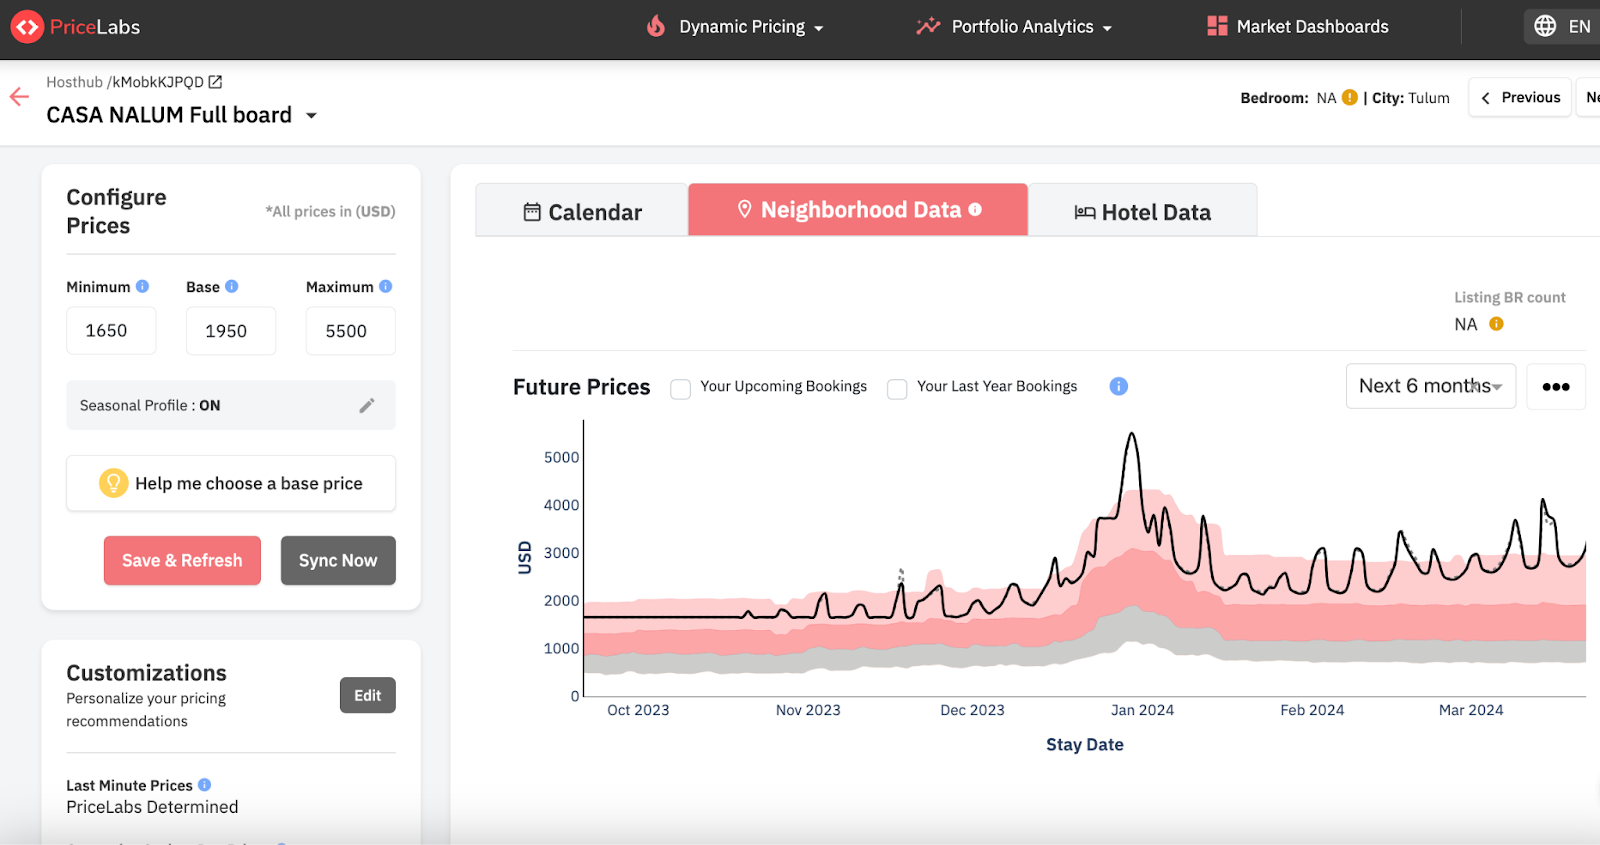
Task: Click the Dec 2023 axis label
Action: pyautogui.click(x=972, y=710)
